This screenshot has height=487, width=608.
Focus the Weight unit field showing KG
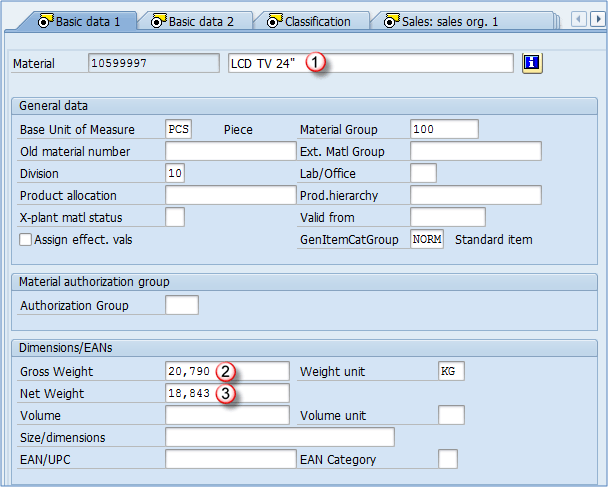(x=451, y=371)
